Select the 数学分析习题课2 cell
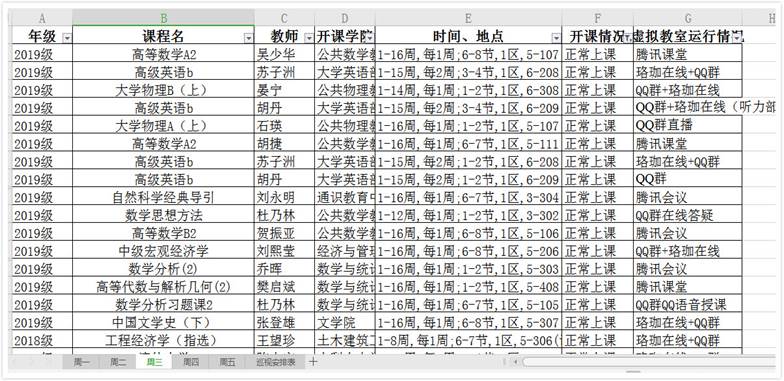Screen dimensions: 784x381 click(x=164, y=304)
